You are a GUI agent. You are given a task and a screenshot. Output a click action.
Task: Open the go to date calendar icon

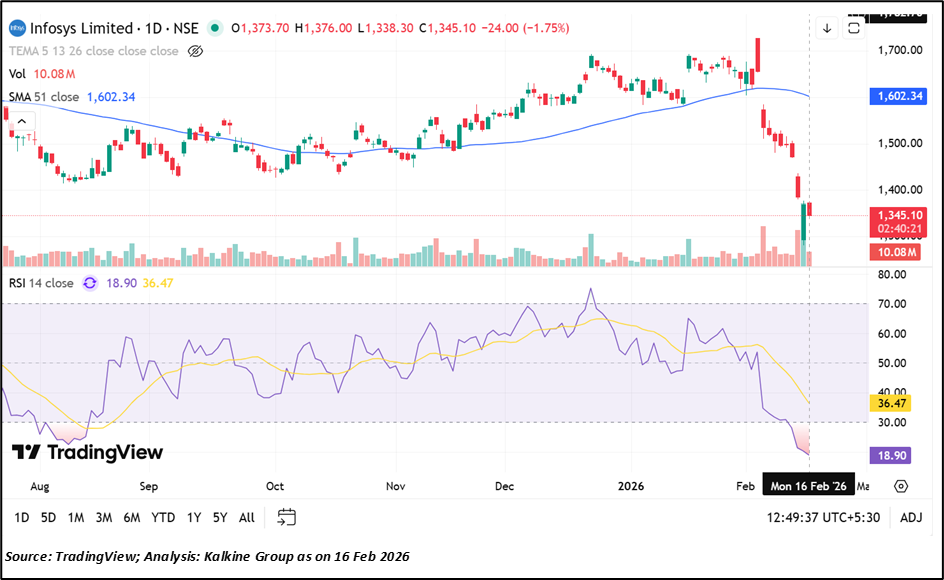(287, 517)
